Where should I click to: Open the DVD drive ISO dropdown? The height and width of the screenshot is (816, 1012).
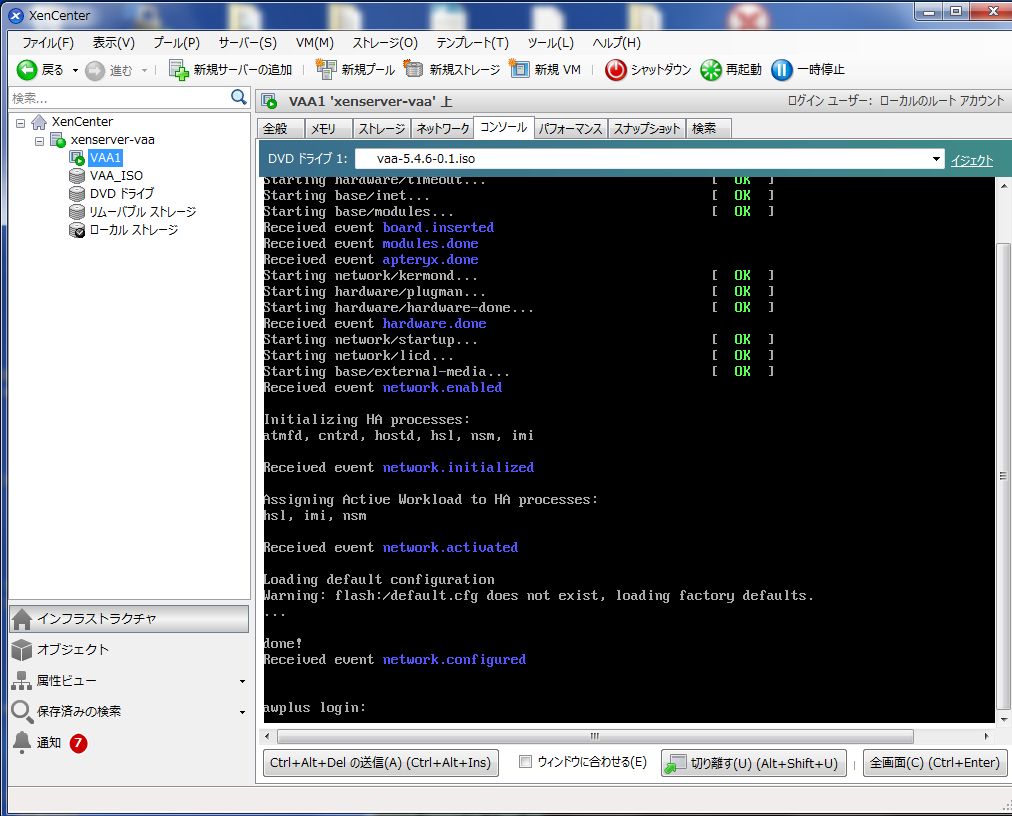coord(936,160)
